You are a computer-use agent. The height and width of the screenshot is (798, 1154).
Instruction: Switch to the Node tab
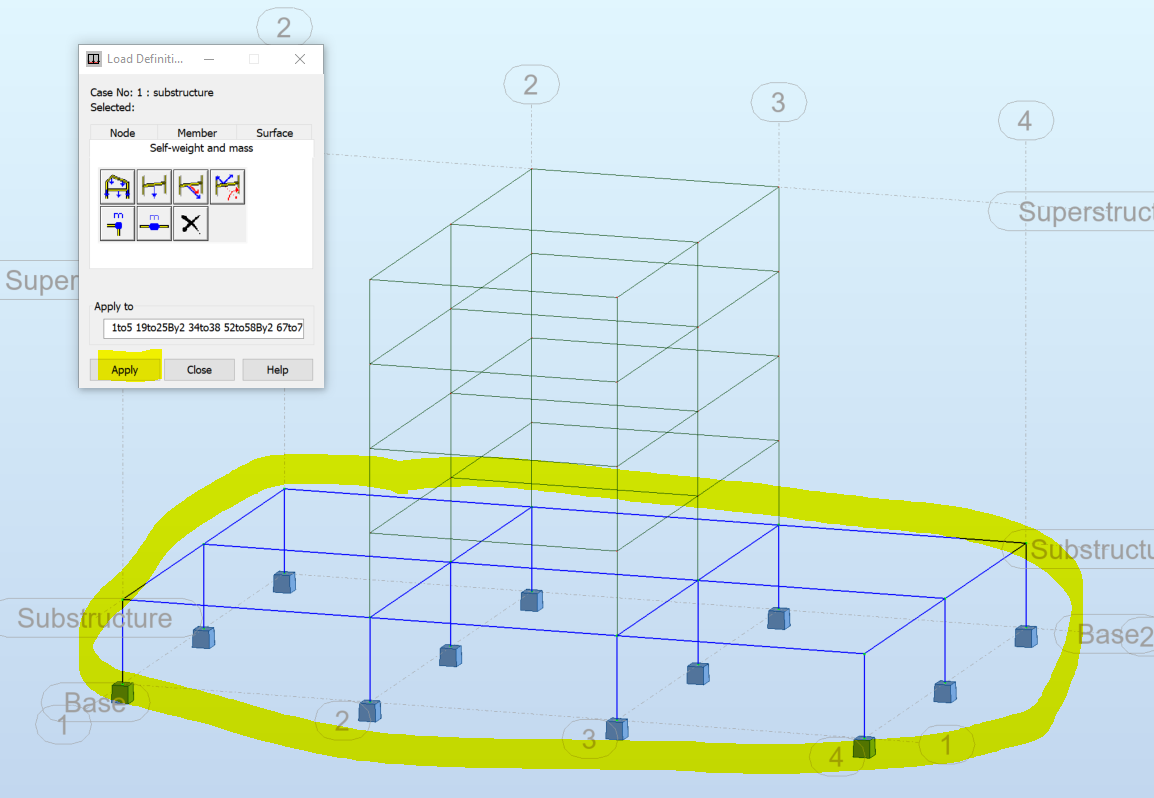click(122, 132)
